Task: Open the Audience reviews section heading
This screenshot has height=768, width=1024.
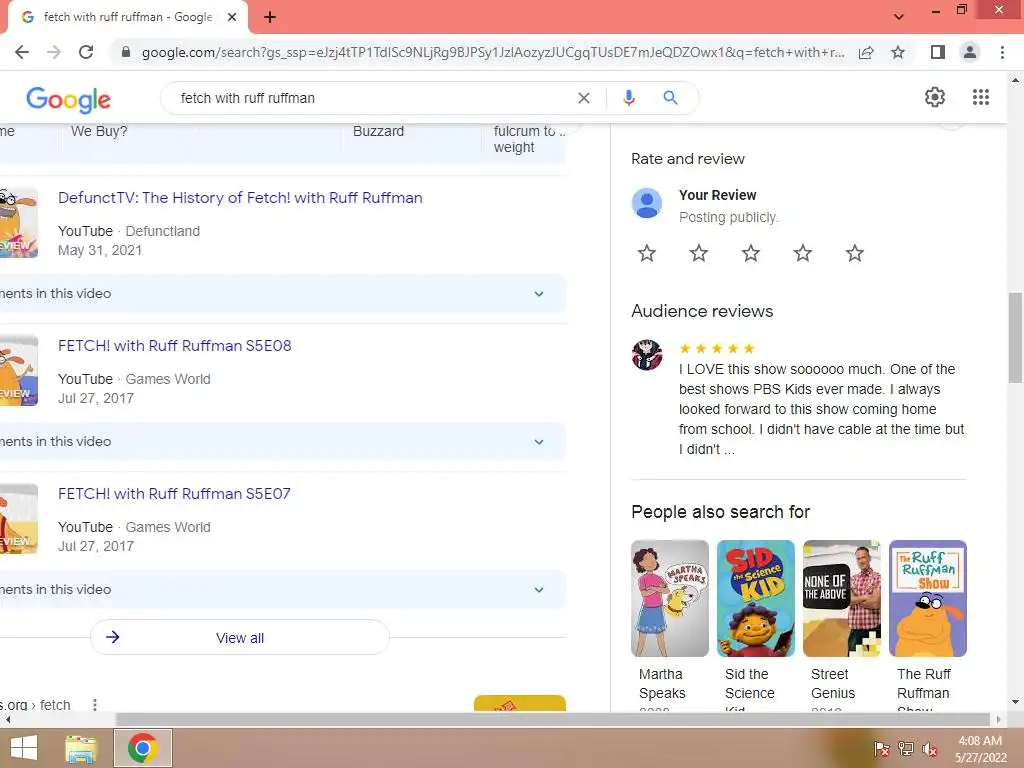Action: pos(702,312)
